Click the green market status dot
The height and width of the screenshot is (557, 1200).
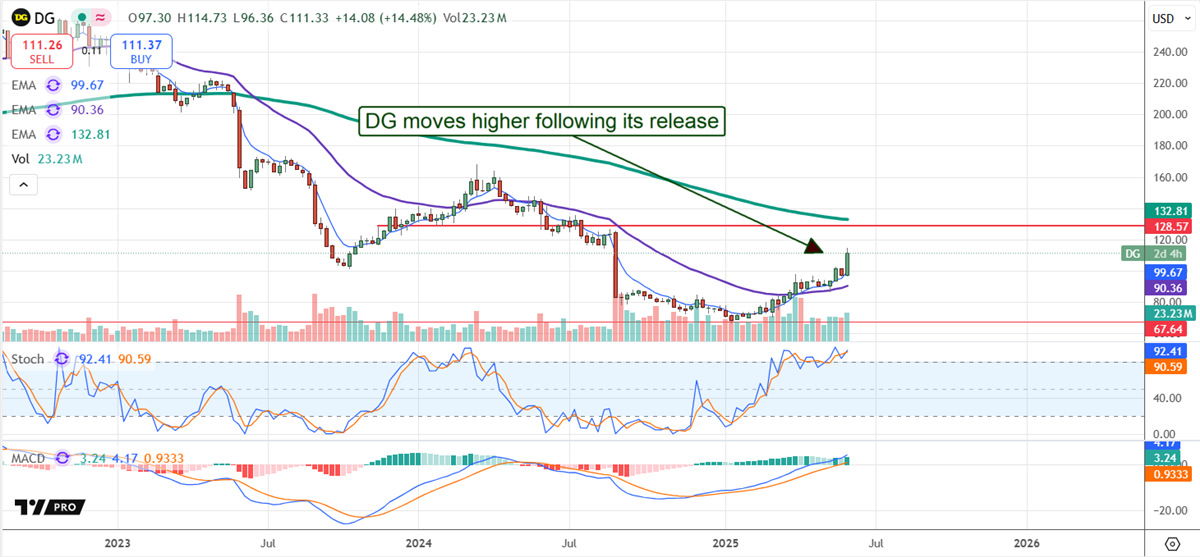click(x=81, y=18)
